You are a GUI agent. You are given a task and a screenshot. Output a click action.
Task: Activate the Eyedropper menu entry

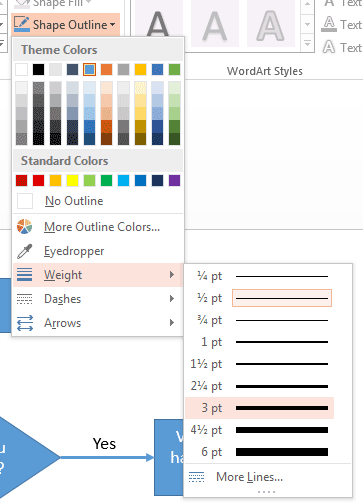[x=98, y=251]
